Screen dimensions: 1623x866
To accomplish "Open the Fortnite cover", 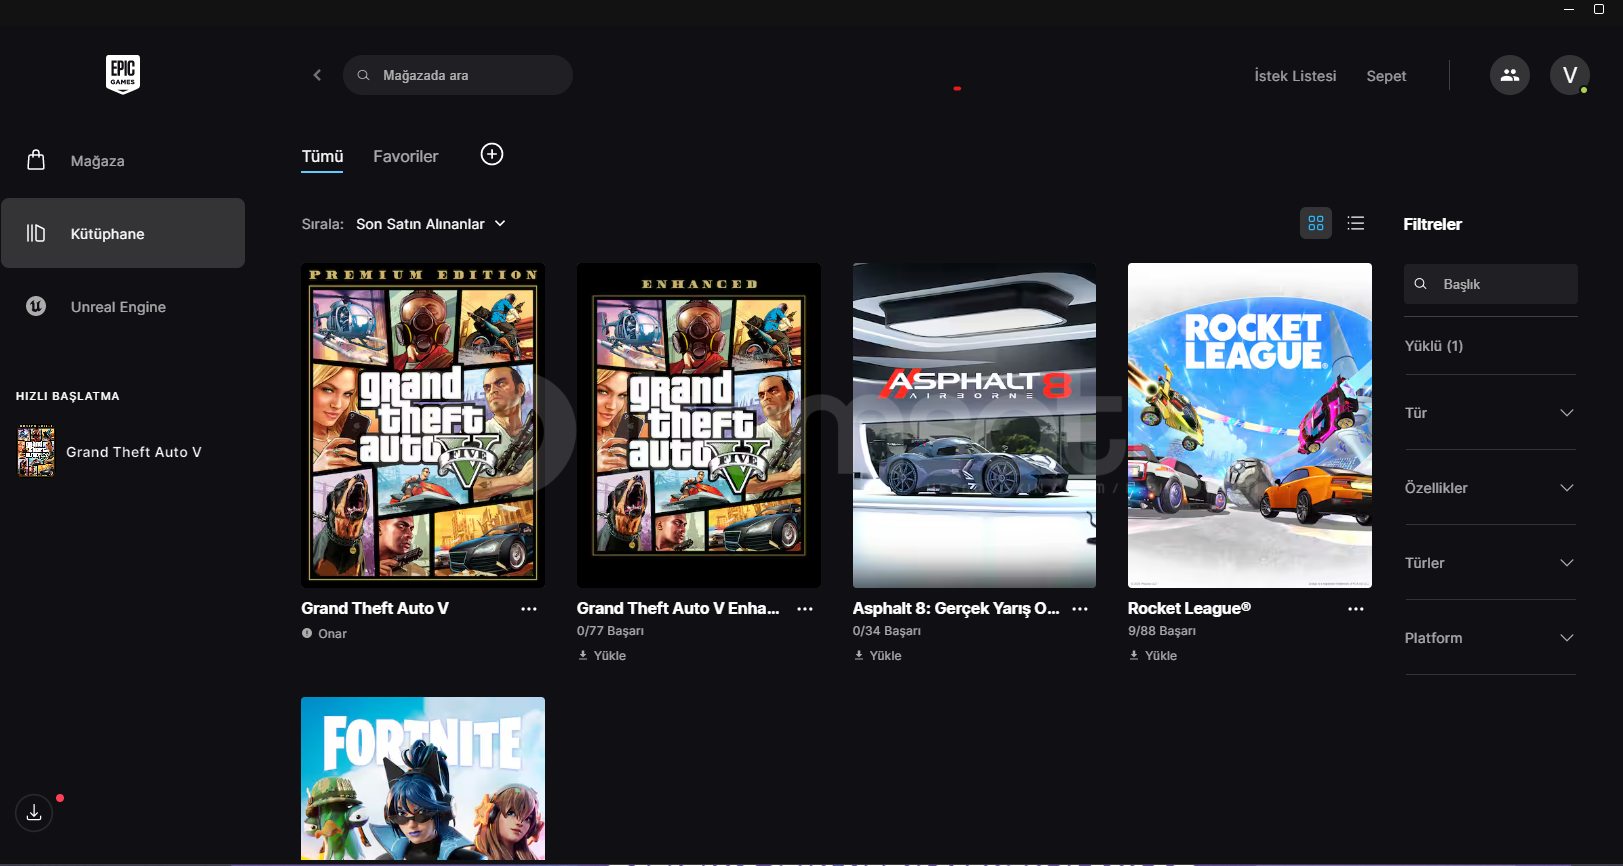I will [423, 778].
